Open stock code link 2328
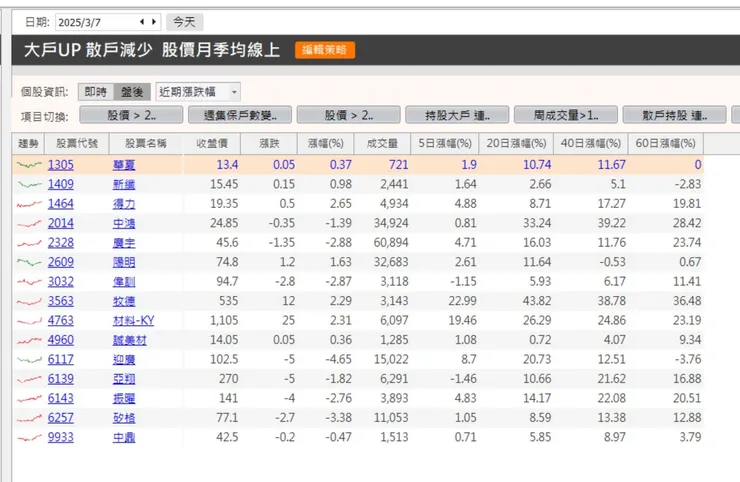The image size is (740, 482). click(x=60, y=243)
